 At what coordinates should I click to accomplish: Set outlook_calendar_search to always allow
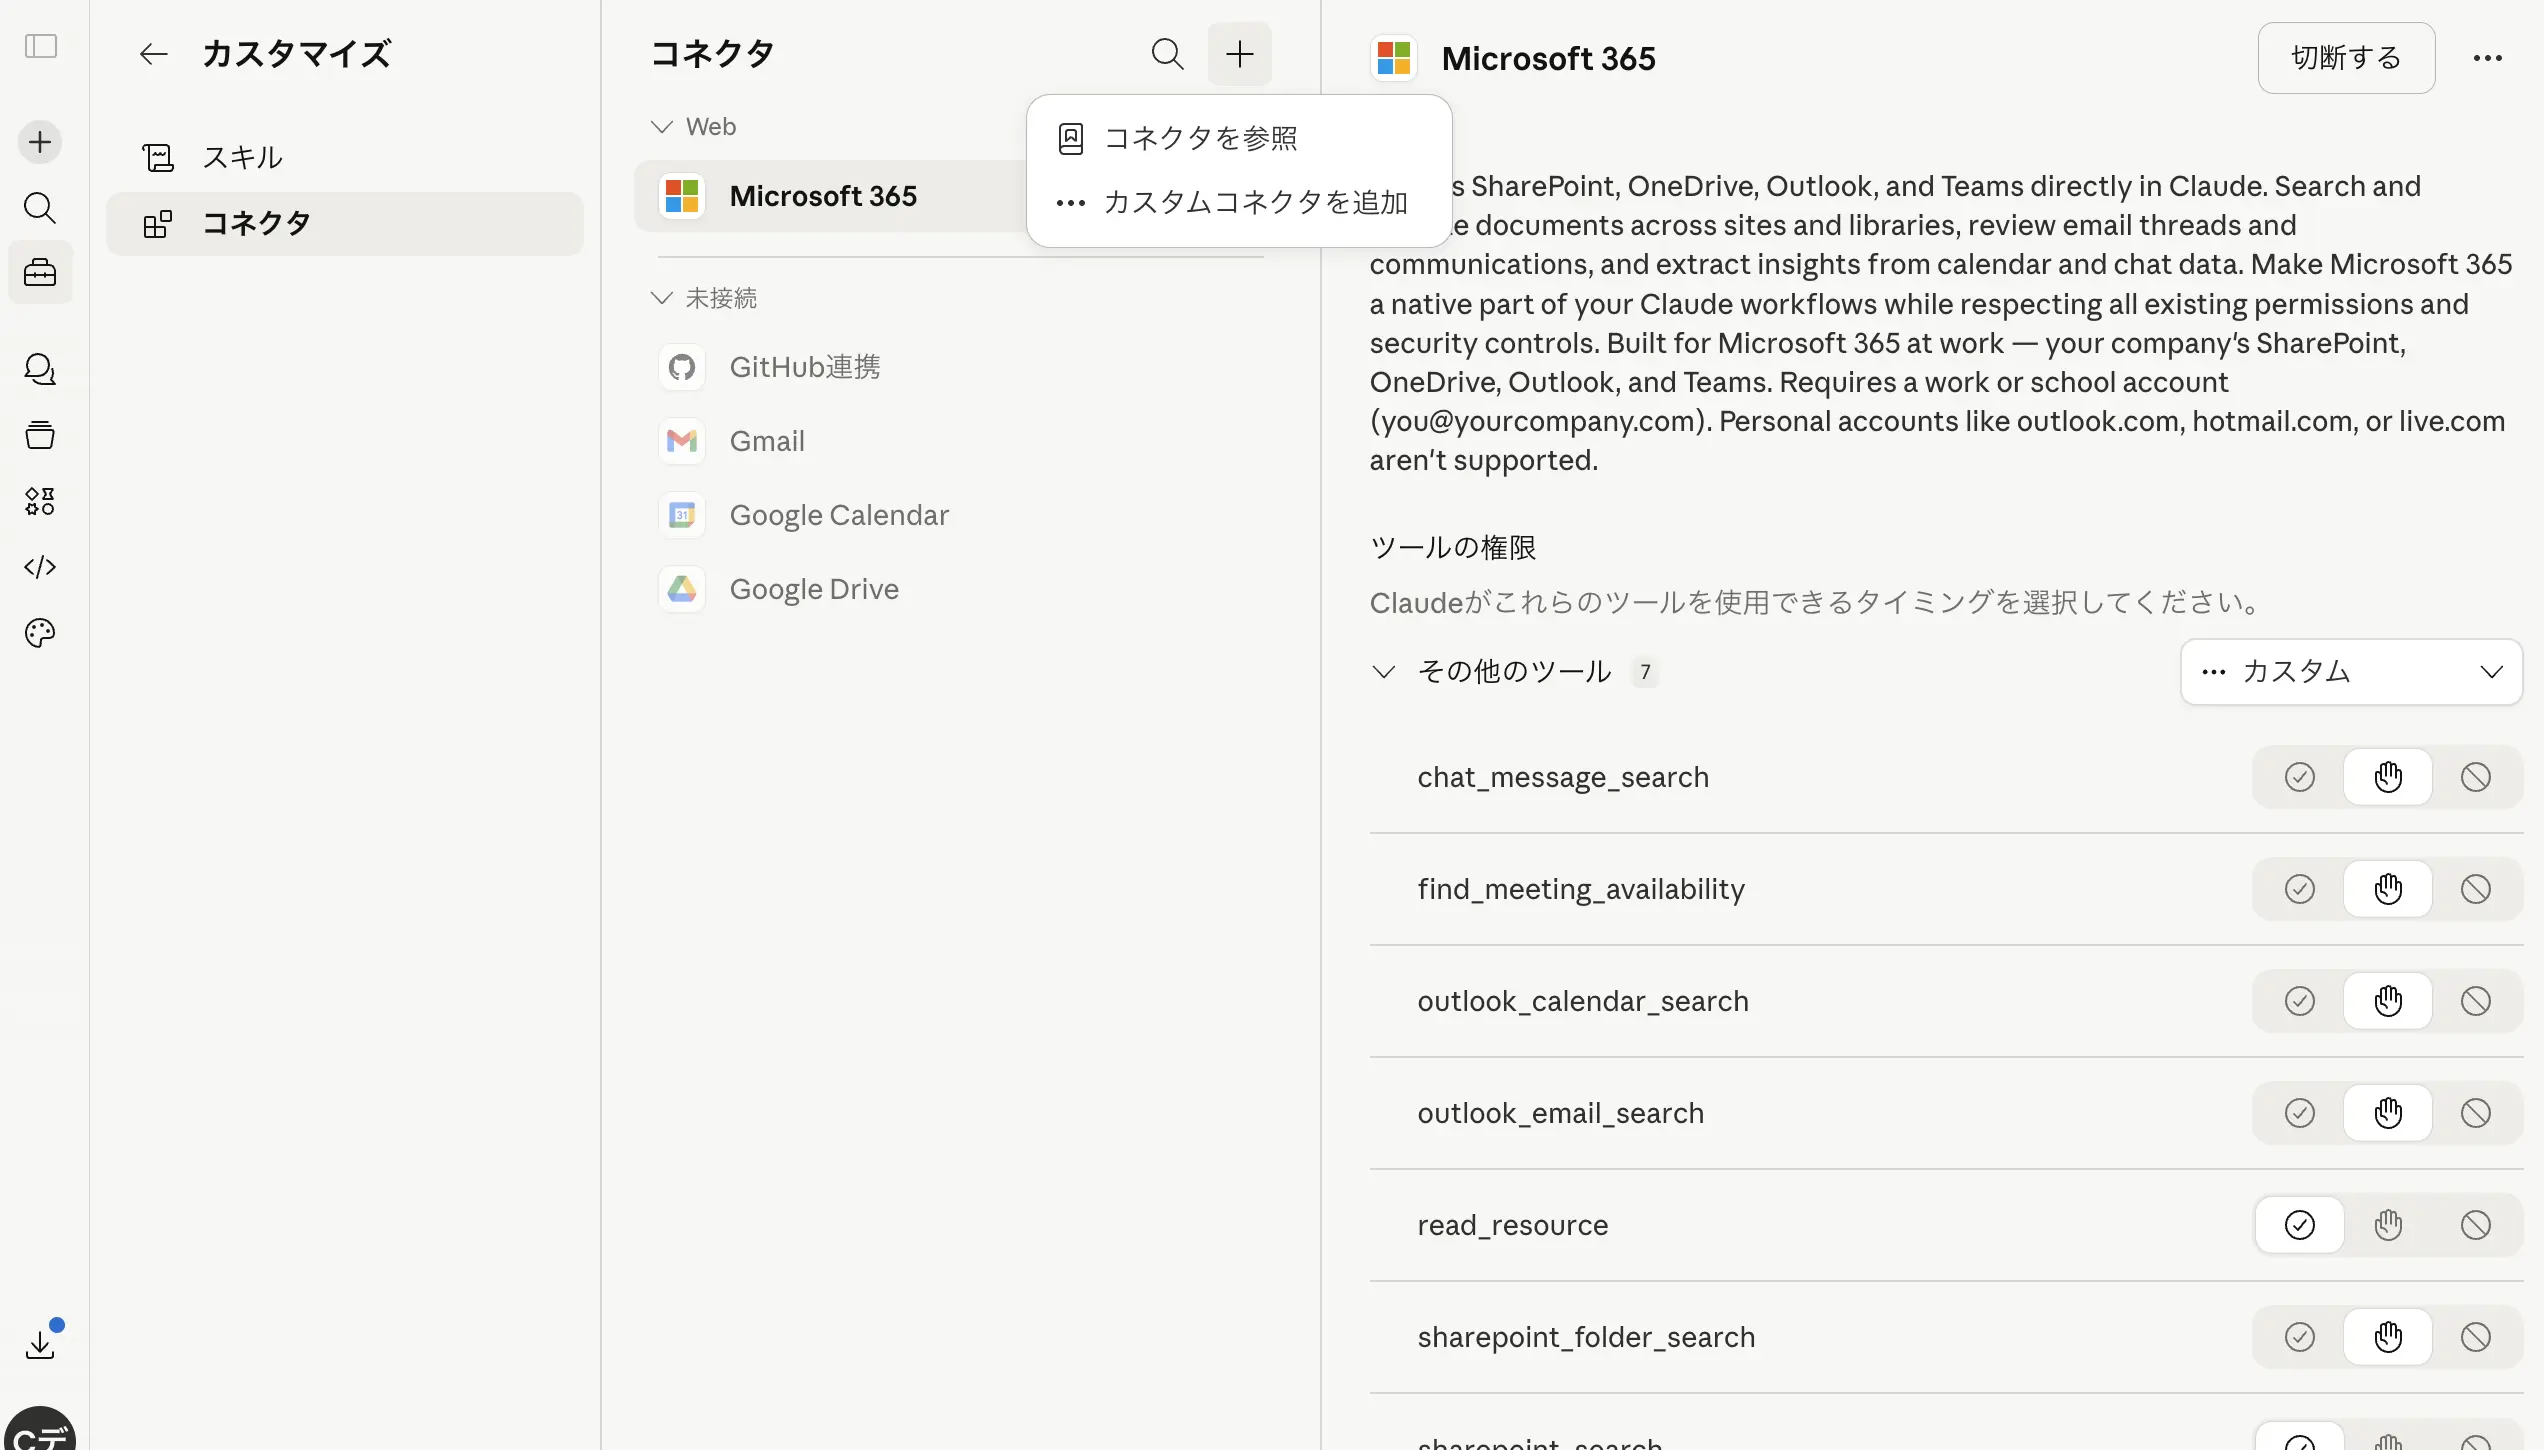[2300, 1001]
